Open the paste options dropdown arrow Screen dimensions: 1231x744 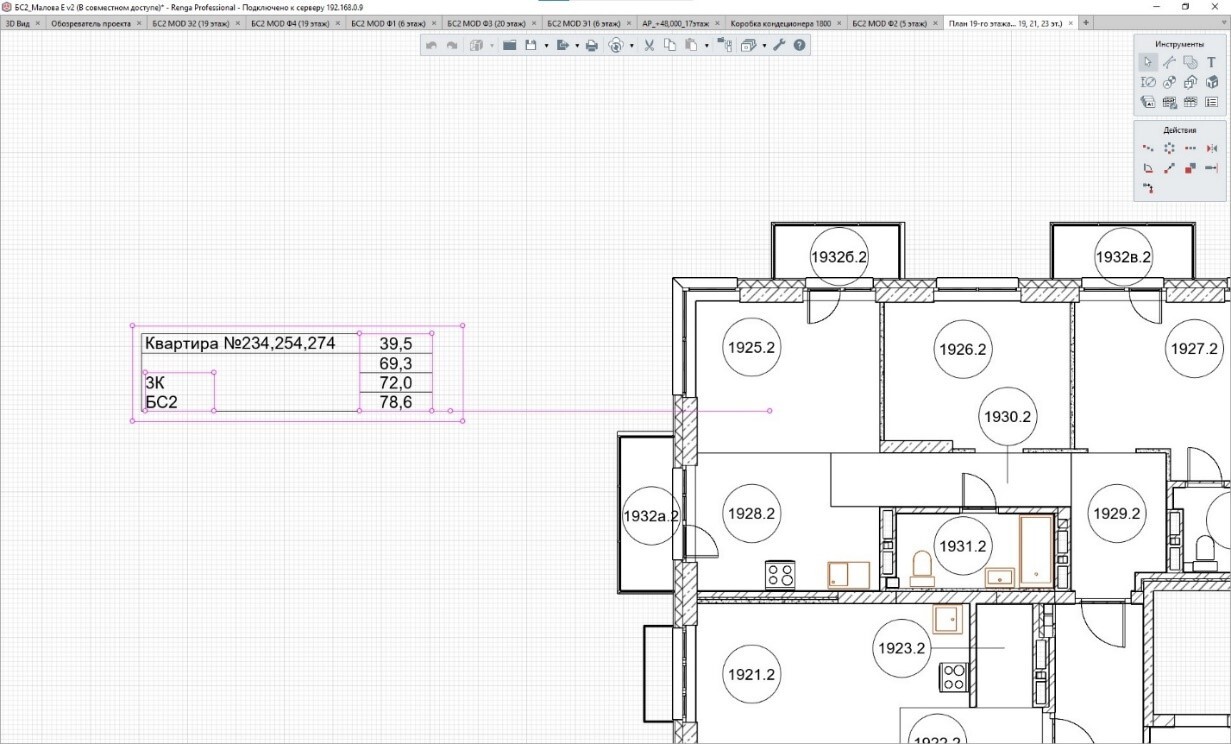click(x=706, y=45)
